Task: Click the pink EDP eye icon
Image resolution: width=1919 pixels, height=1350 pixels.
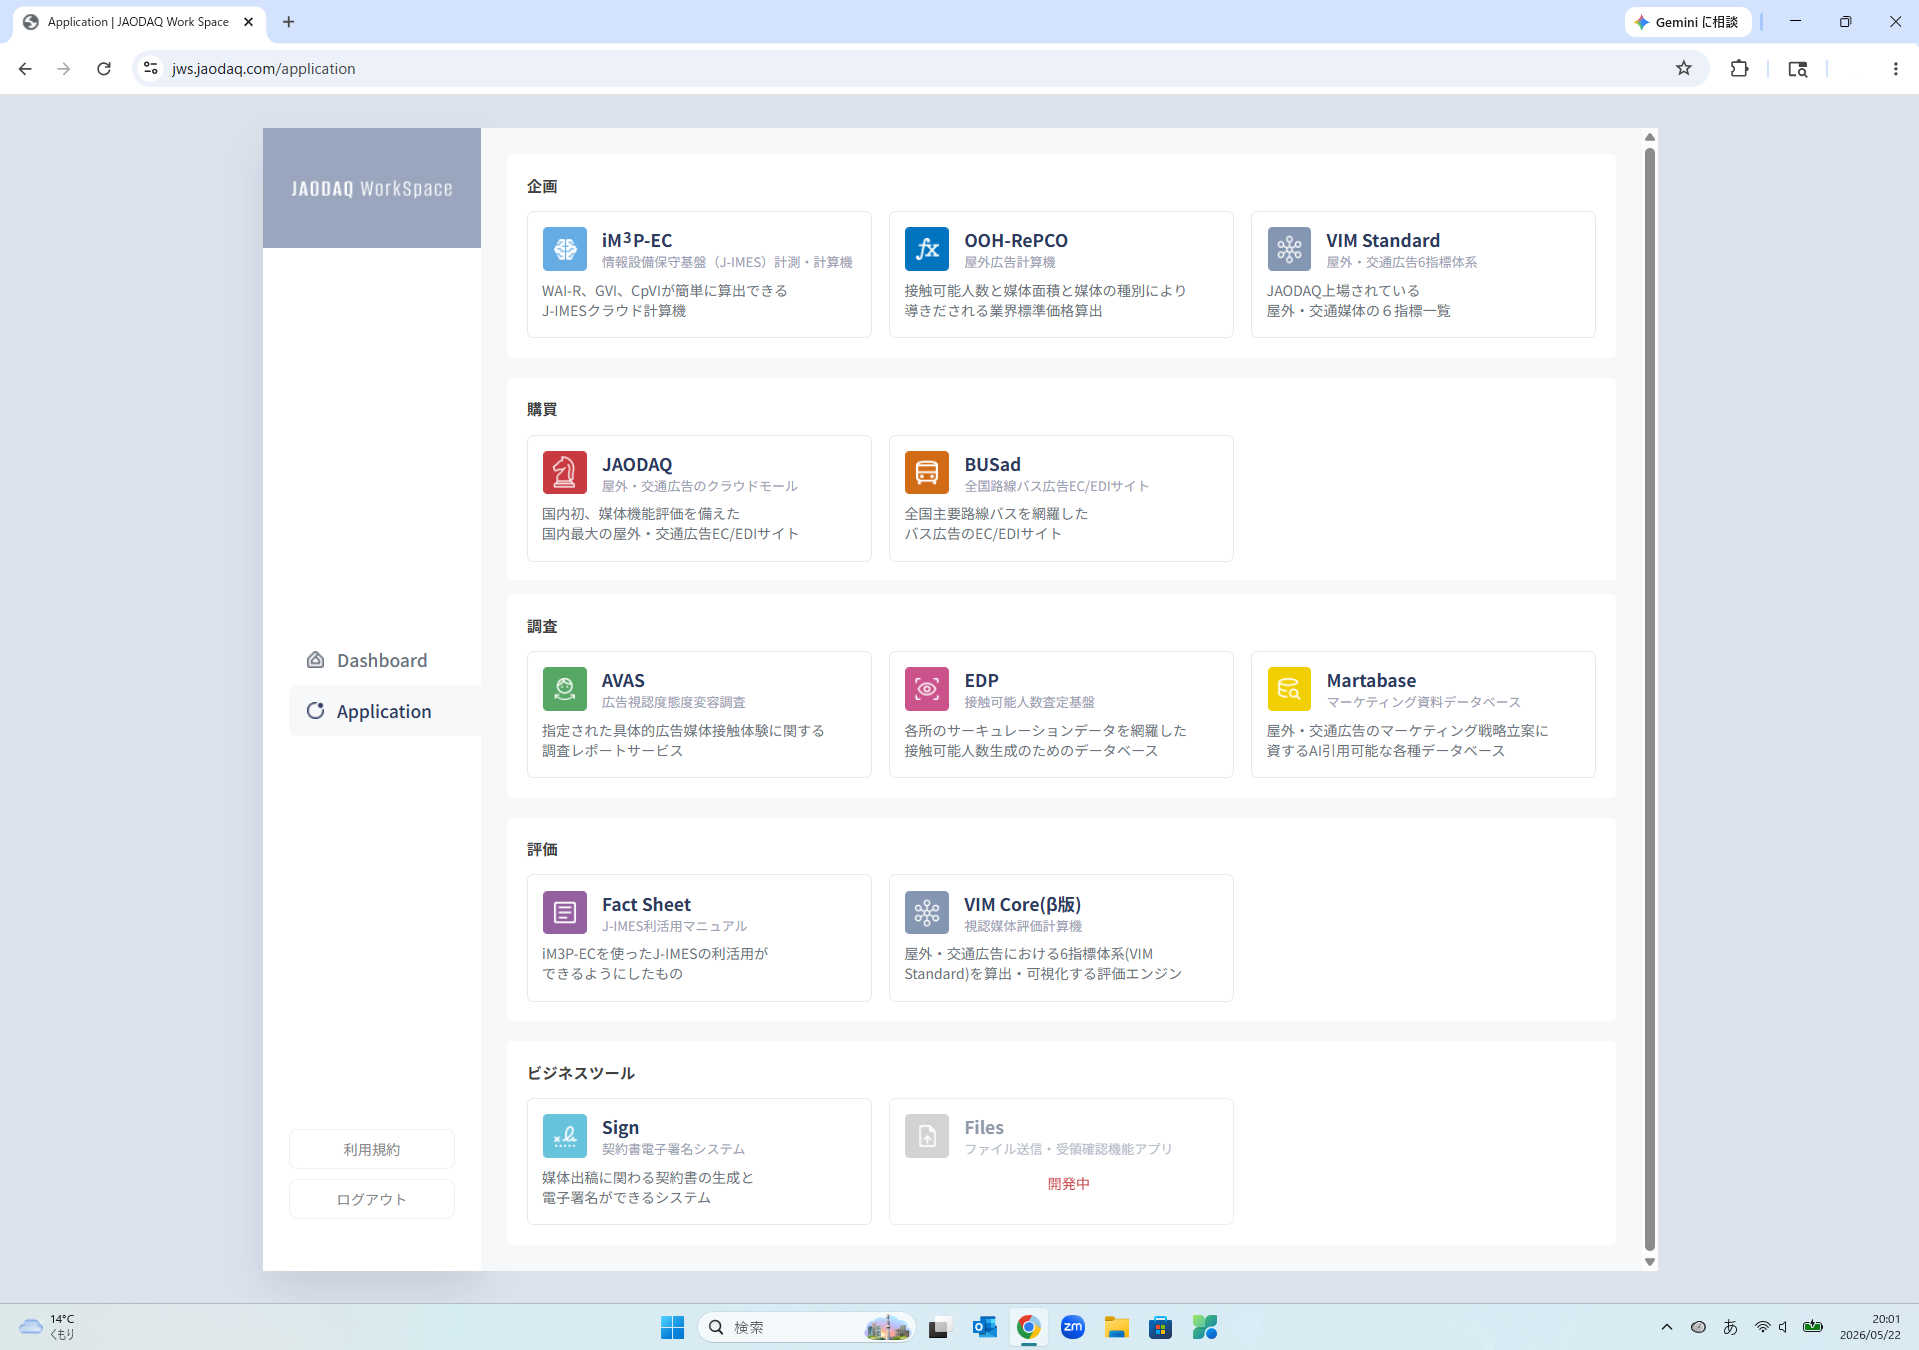Action: click(927, 689)
